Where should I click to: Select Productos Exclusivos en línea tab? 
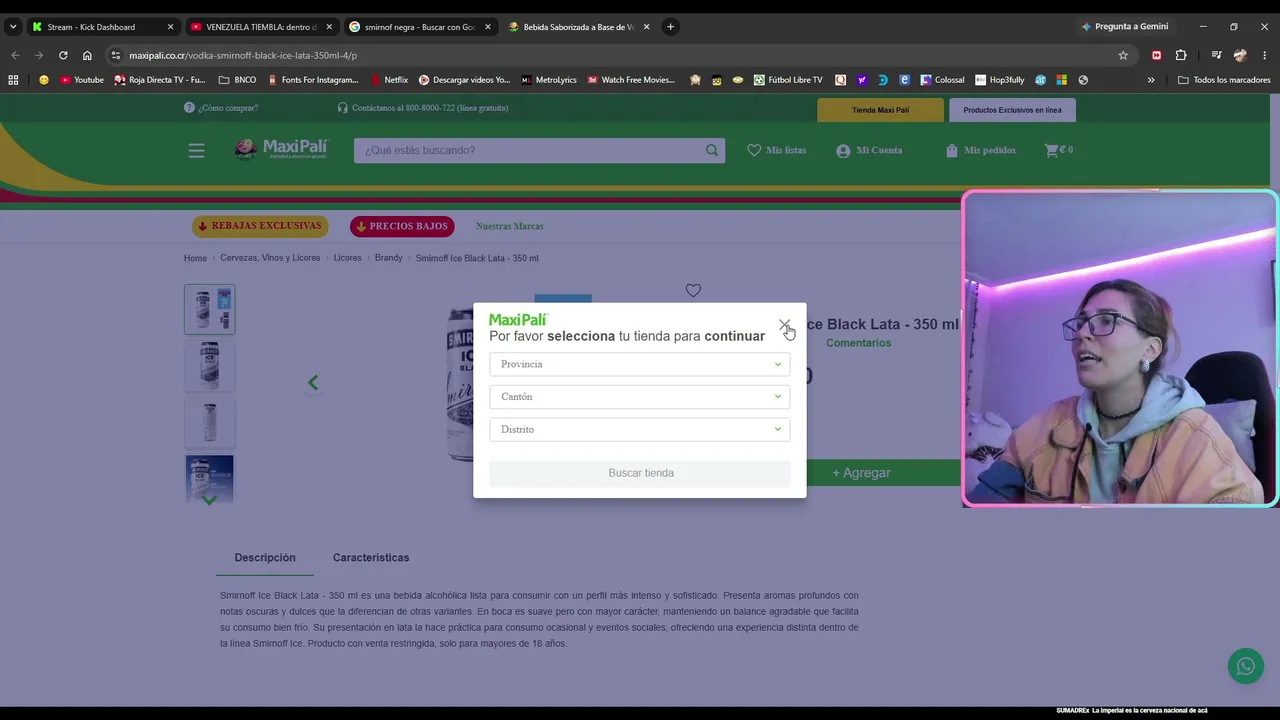click(x=1012, y=110)
